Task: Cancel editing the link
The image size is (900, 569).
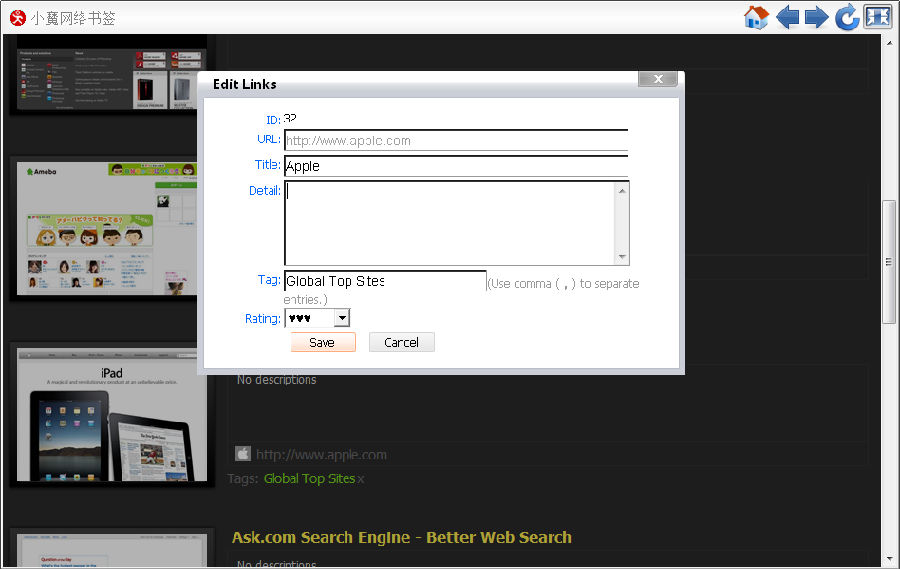Action: point(401,342)
